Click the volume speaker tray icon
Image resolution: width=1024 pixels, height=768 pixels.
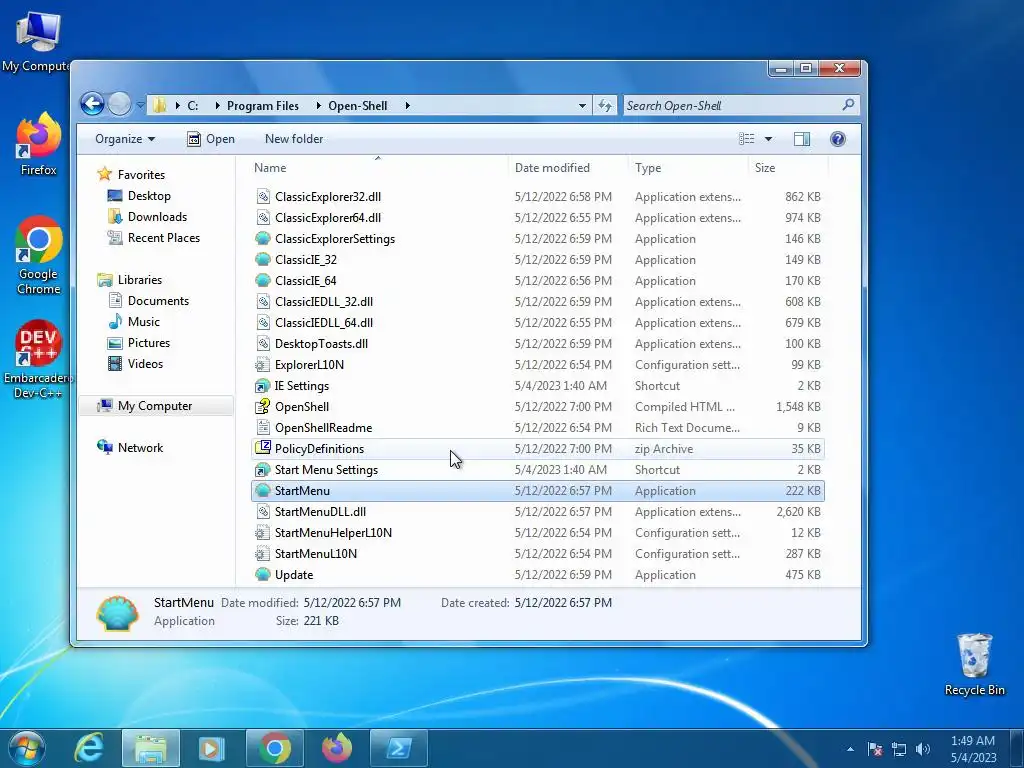922,749
